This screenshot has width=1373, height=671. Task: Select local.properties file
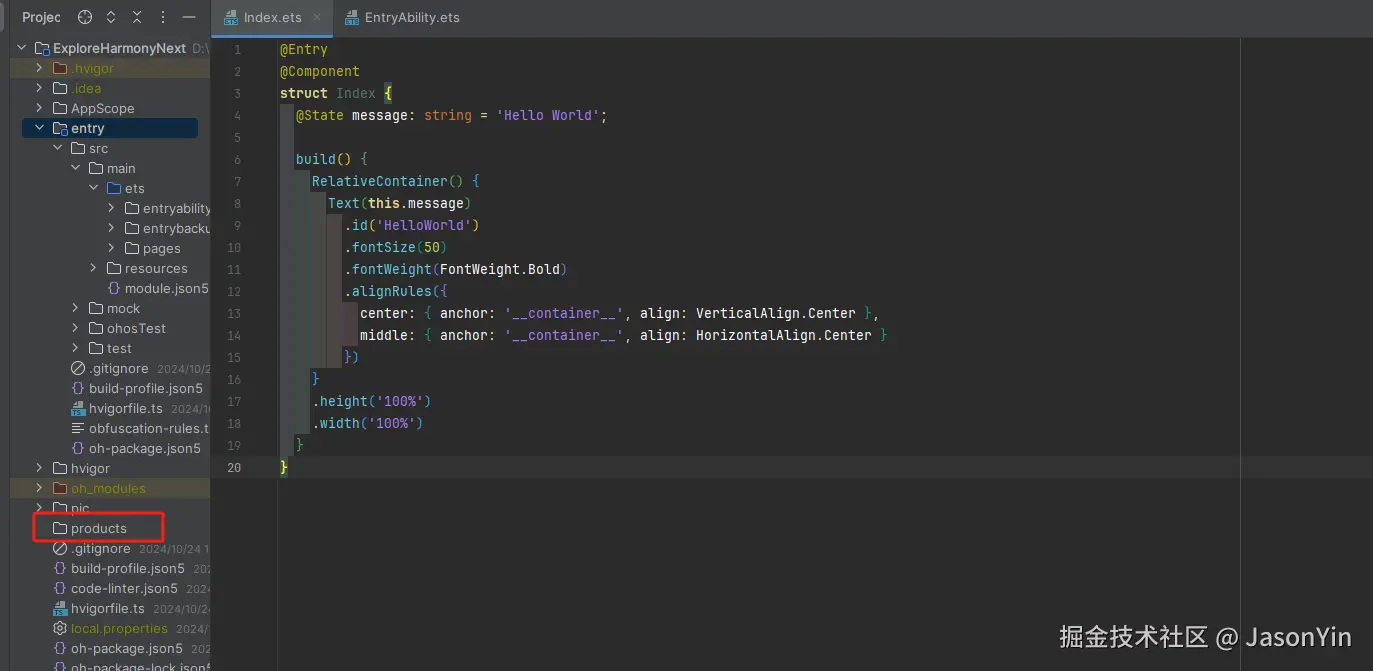pos(119,628)
